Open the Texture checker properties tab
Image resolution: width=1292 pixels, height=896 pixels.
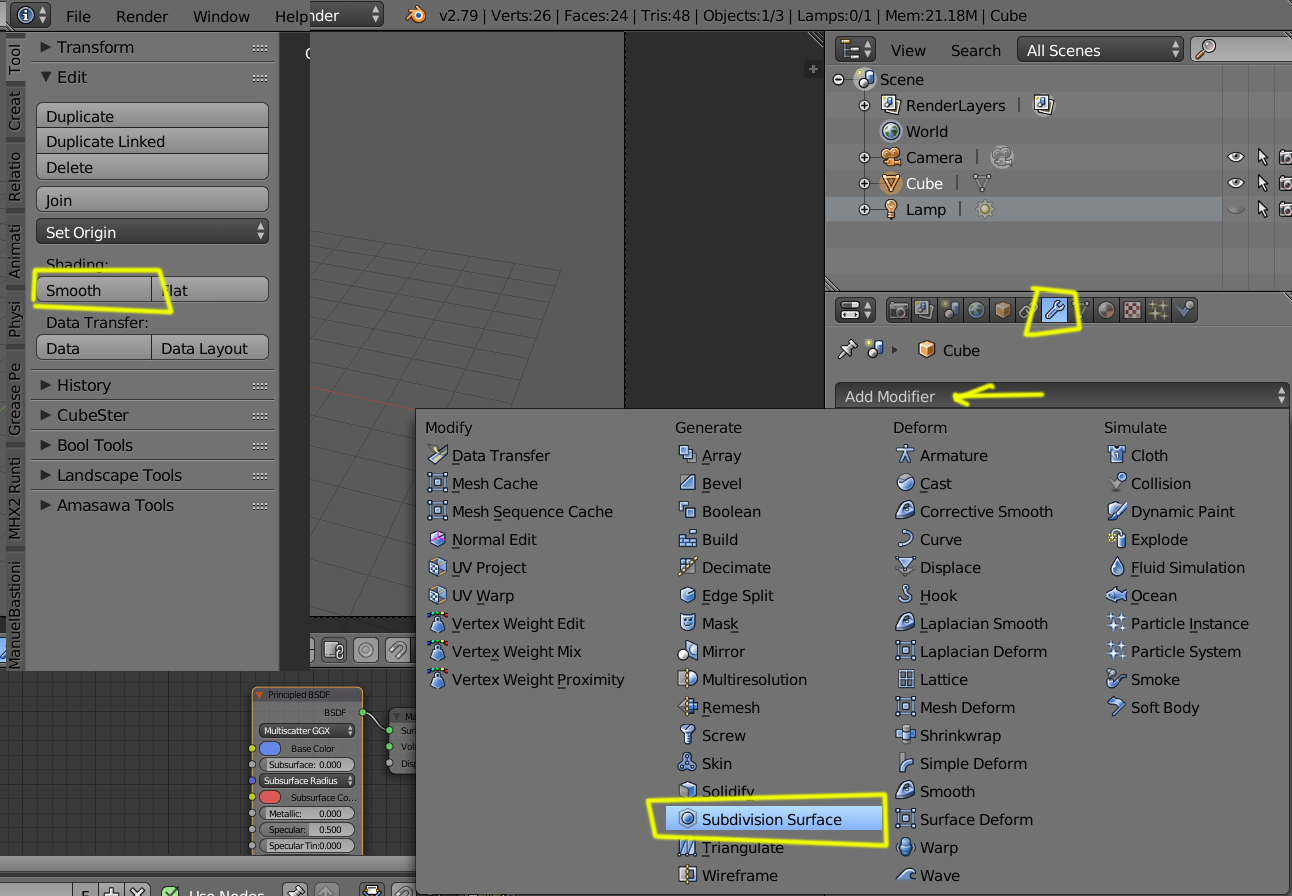pos(1133,310)
